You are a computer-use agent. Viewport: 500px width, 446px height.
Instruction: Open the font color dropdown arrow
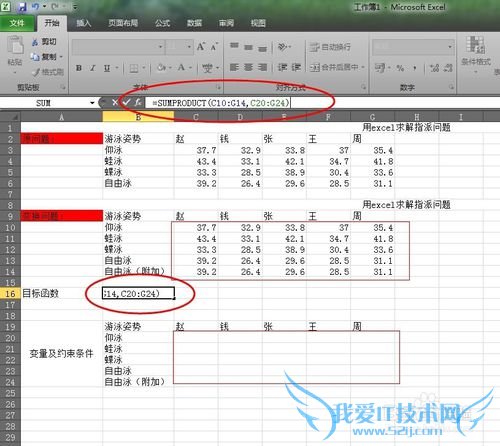click(191, 68)
